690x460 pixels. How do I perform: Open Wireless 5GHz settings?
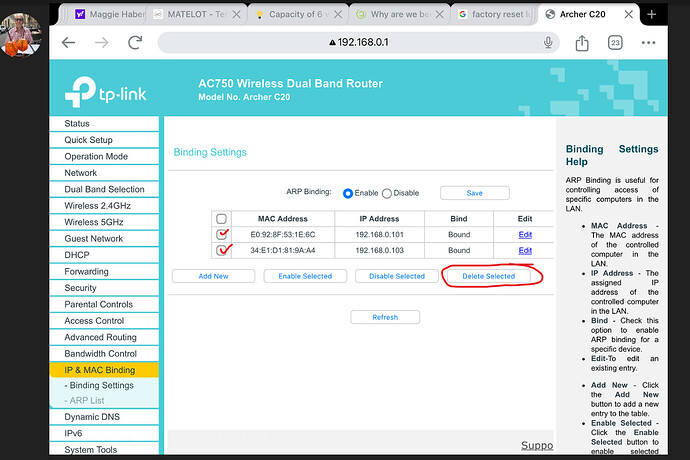pyautogui.click(x=104, y=222)
